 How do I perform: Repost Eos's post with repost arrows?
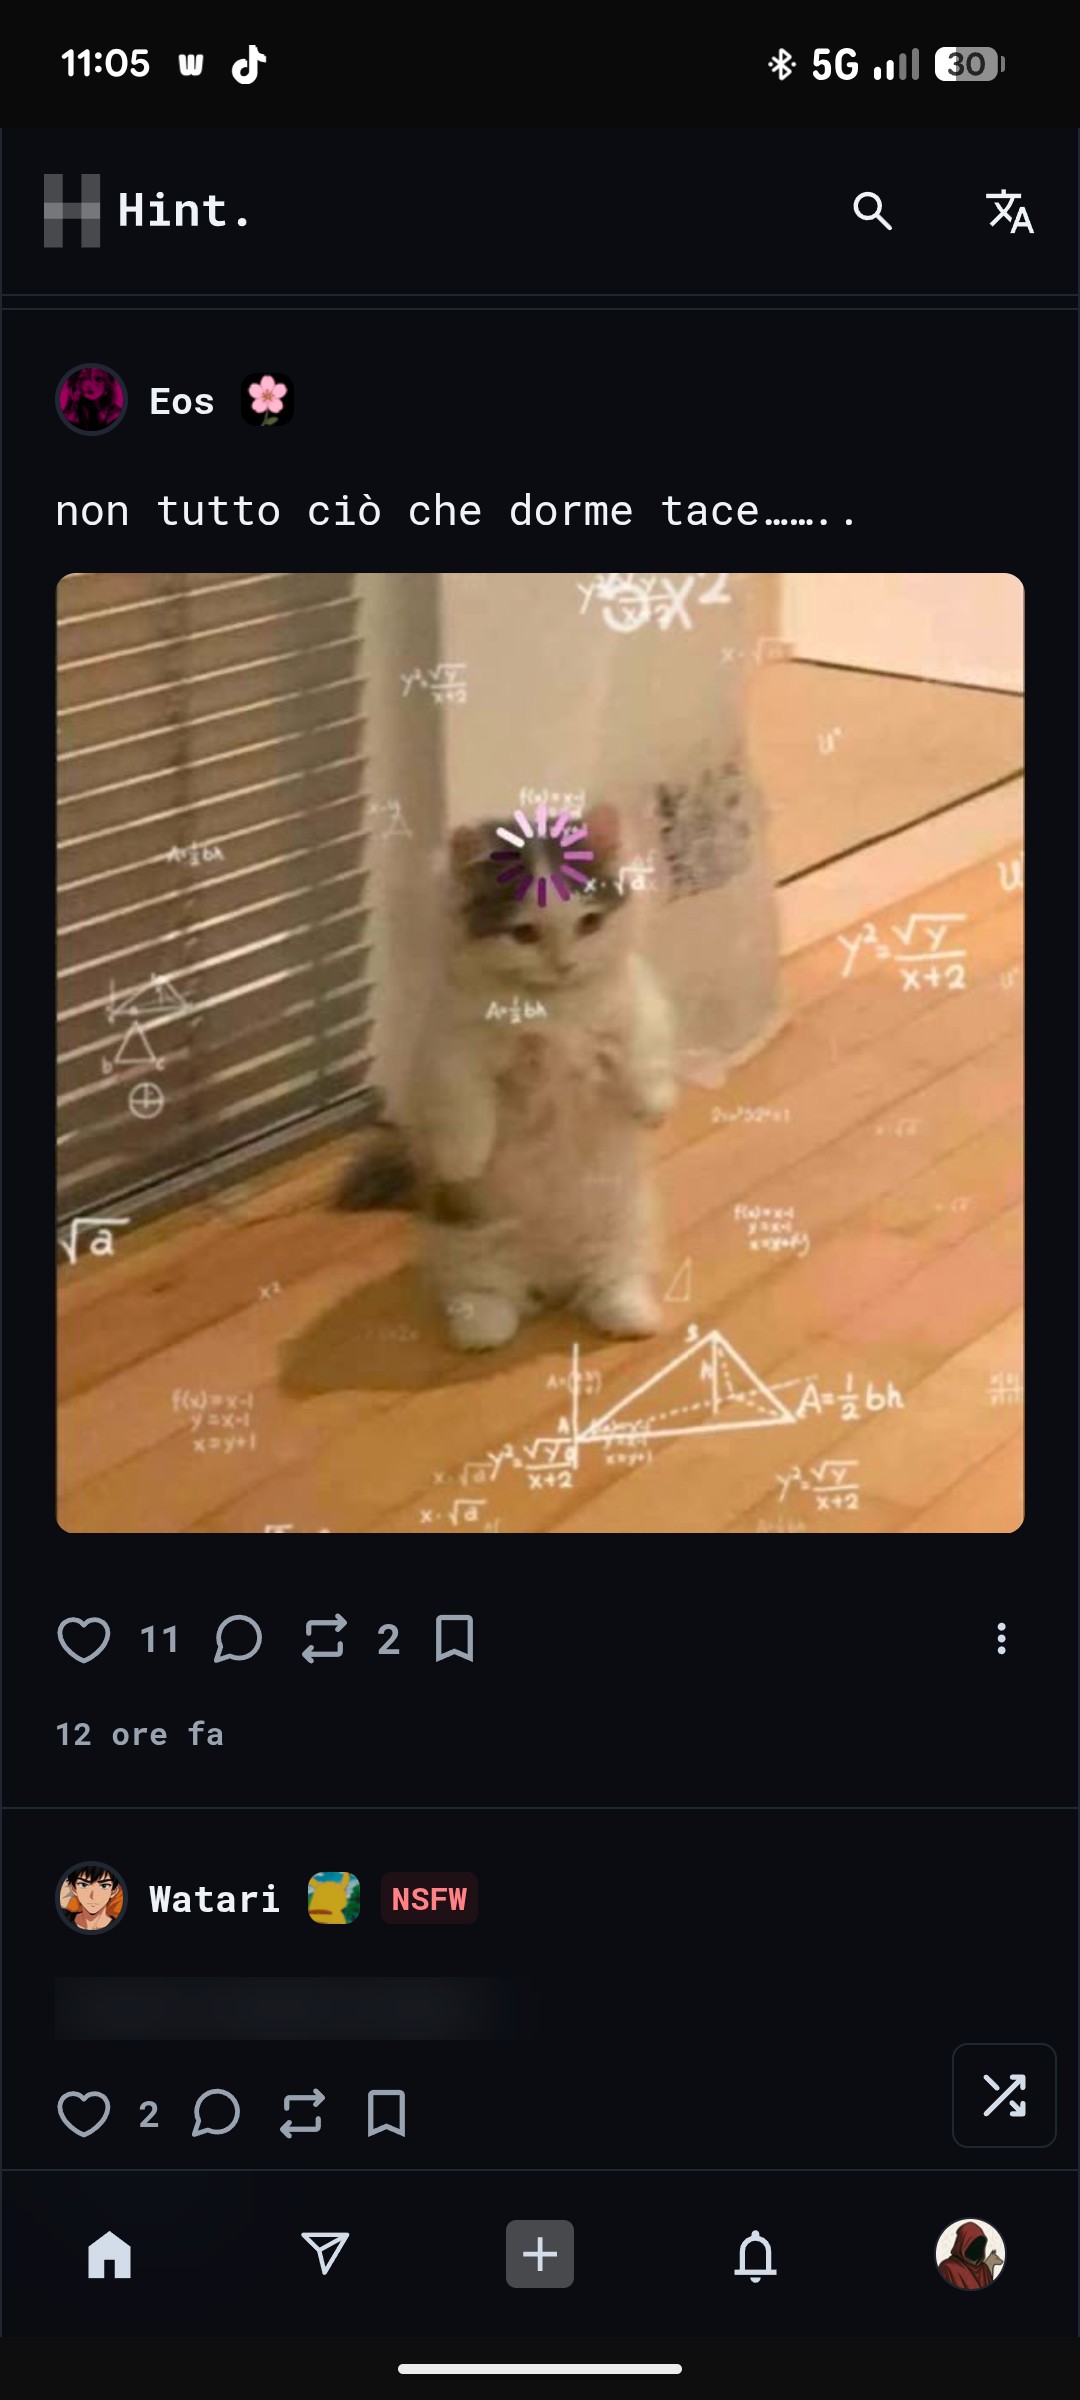pyautogui.click(x=324, y=1639)
